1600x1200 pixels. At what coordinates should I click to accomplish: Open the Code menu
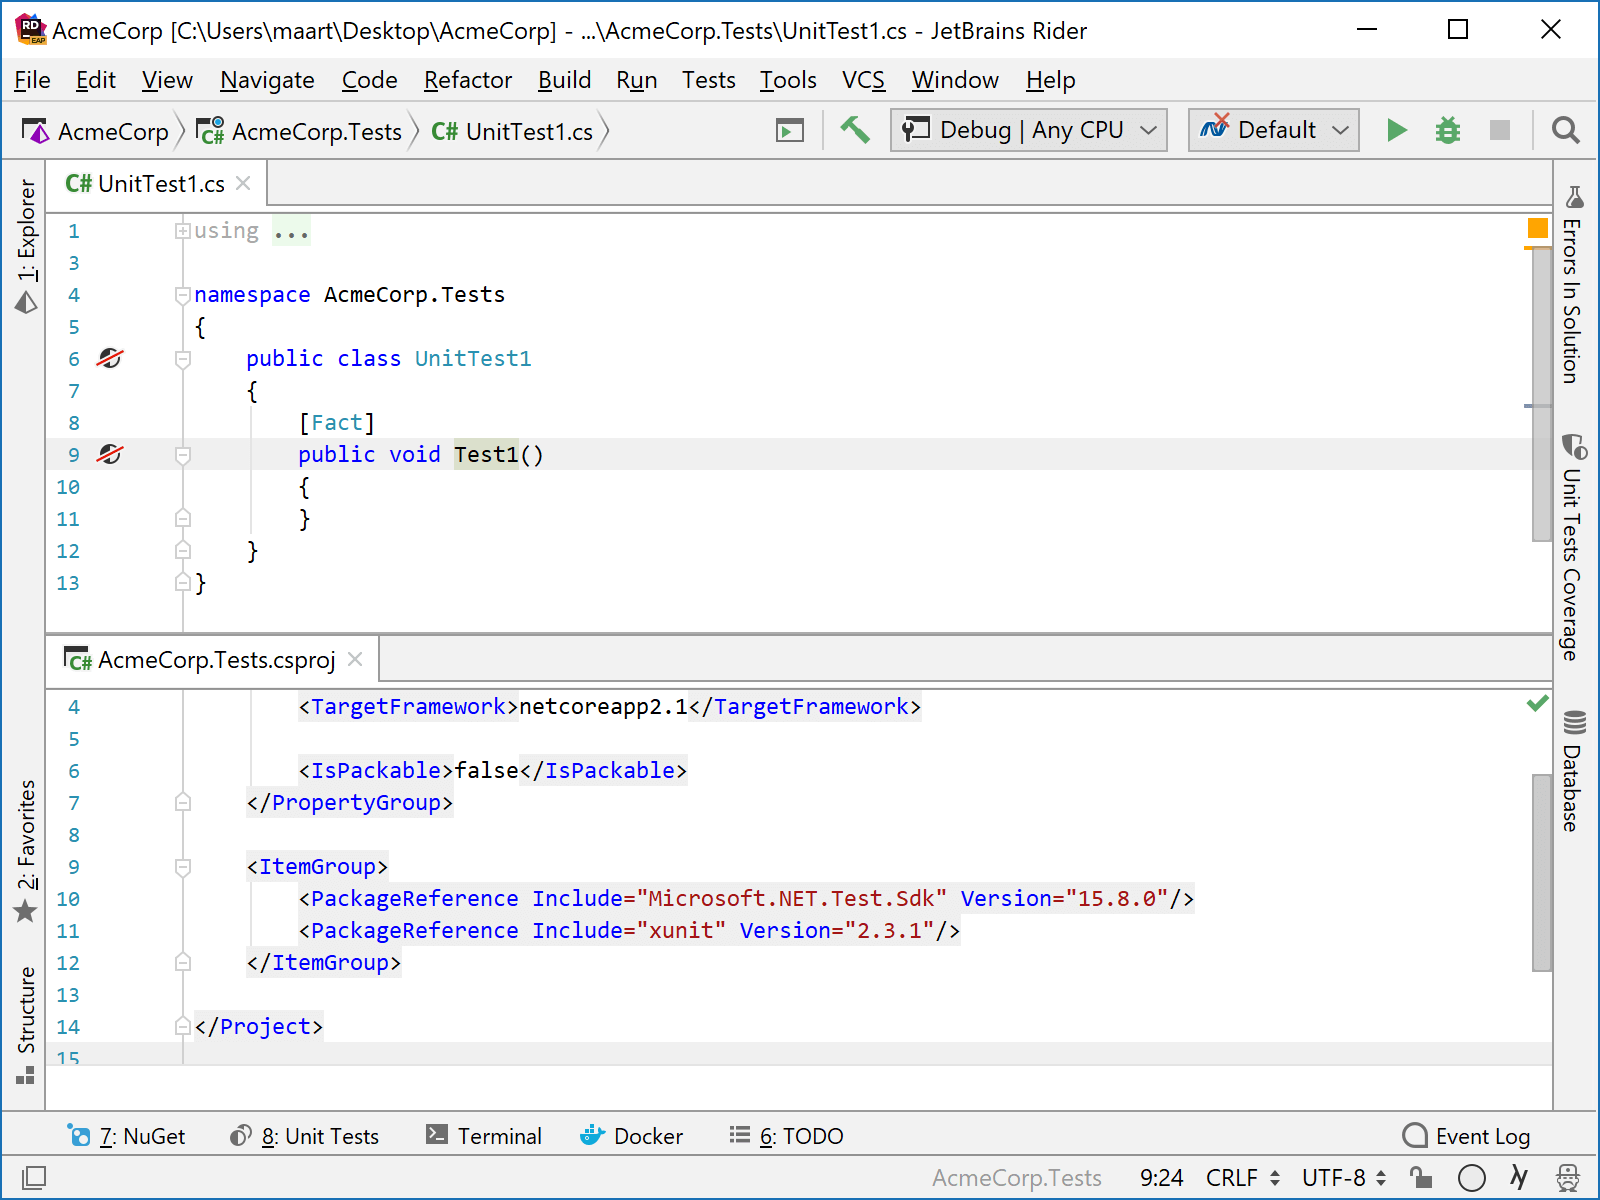tap(369, 80)
